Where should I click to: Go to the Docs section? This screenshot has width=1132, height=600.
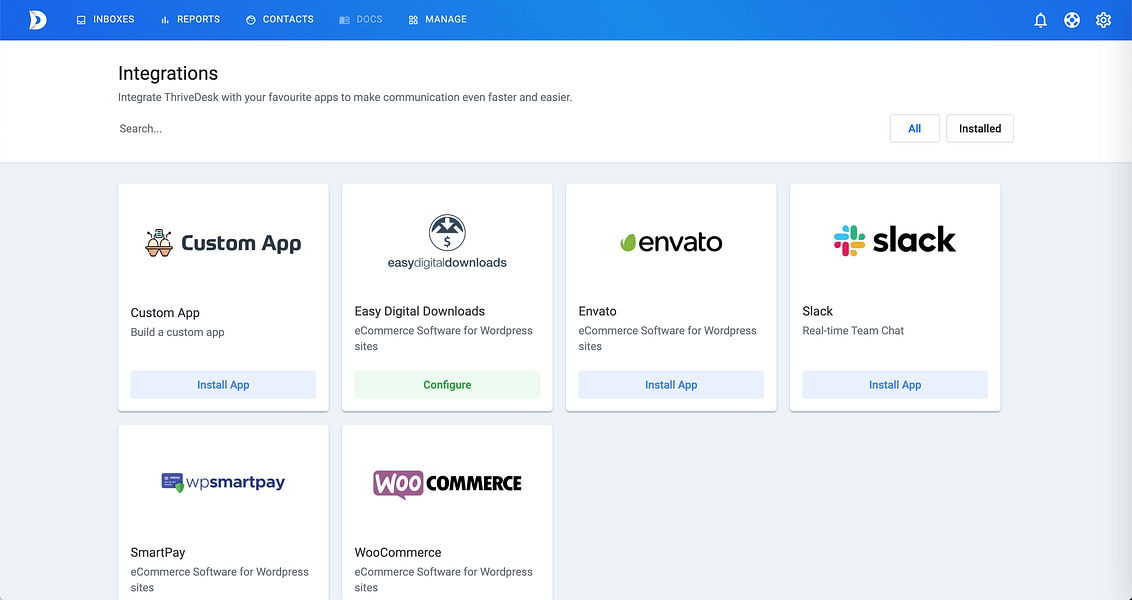pos(360,19)
